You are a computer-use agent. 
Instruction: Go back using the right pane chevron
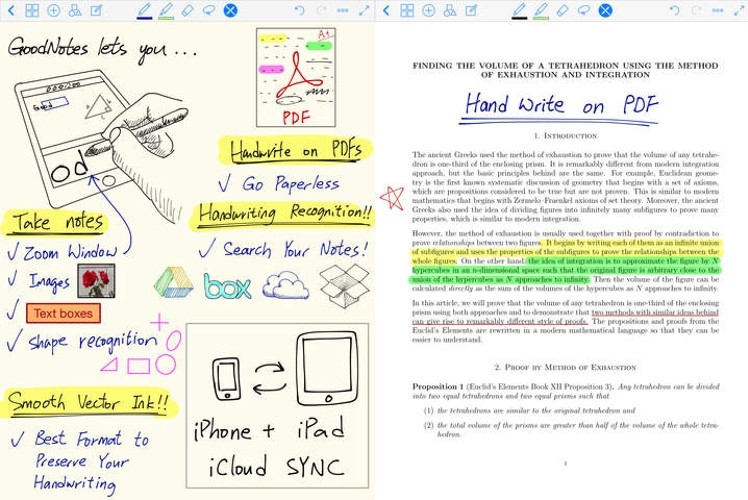tap(386, 10)
